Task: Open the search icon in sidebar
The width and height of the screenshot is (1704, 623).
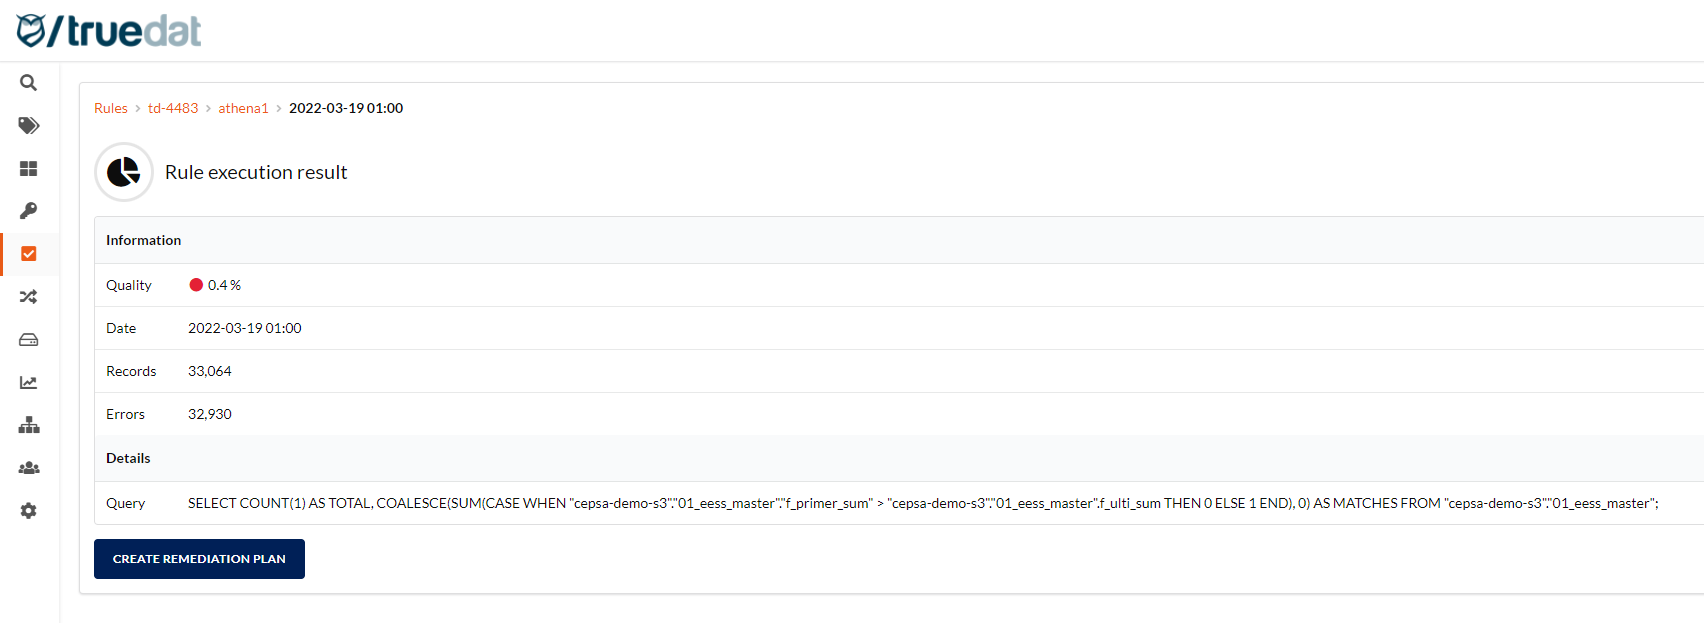Action: 29,83
